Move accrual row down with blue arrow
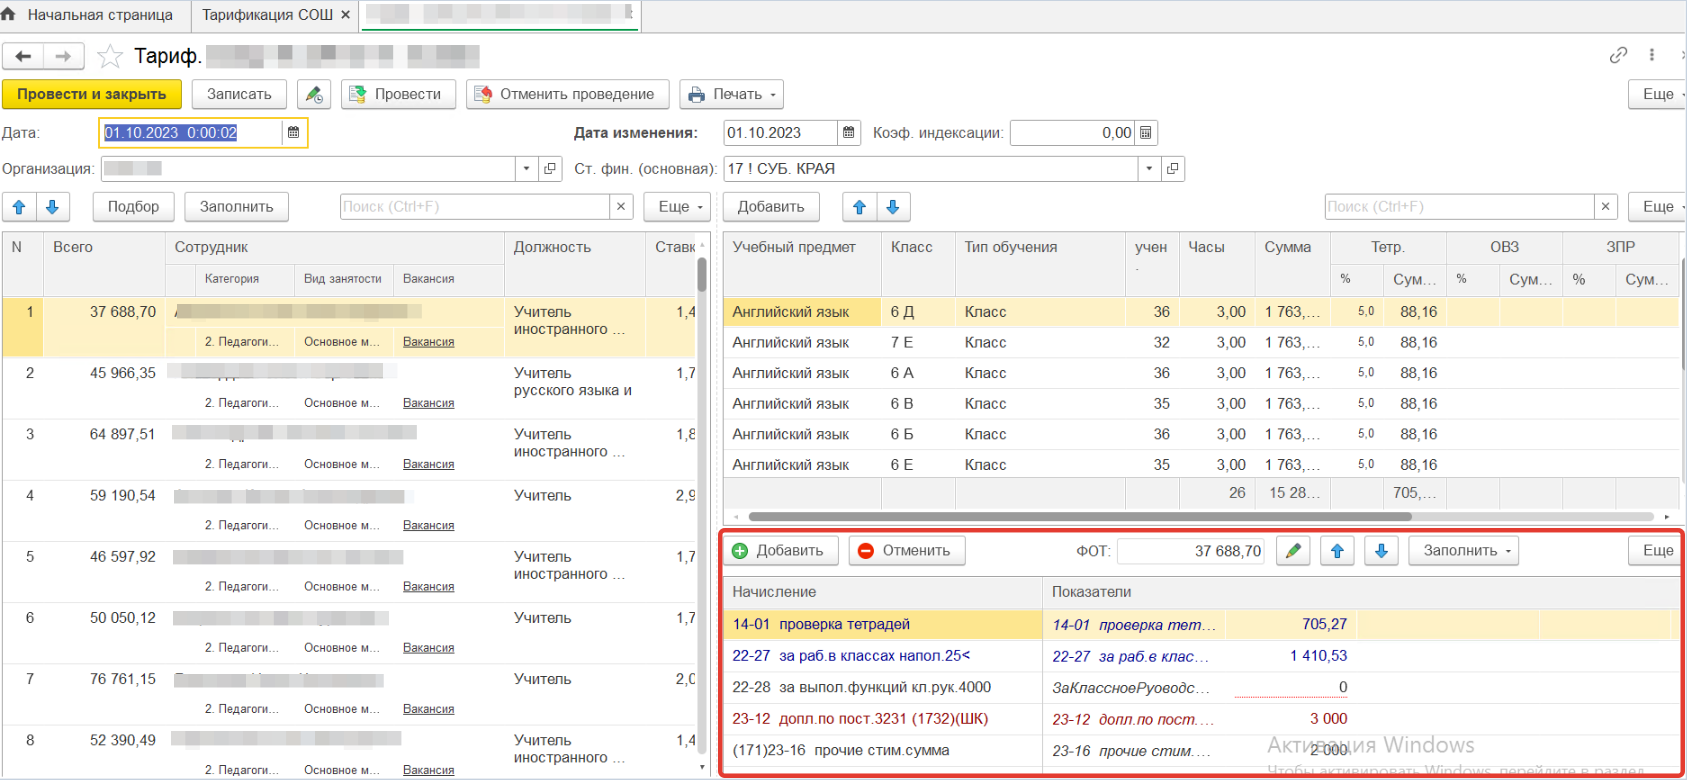 pyautogui.click(x=1381, y=551)
